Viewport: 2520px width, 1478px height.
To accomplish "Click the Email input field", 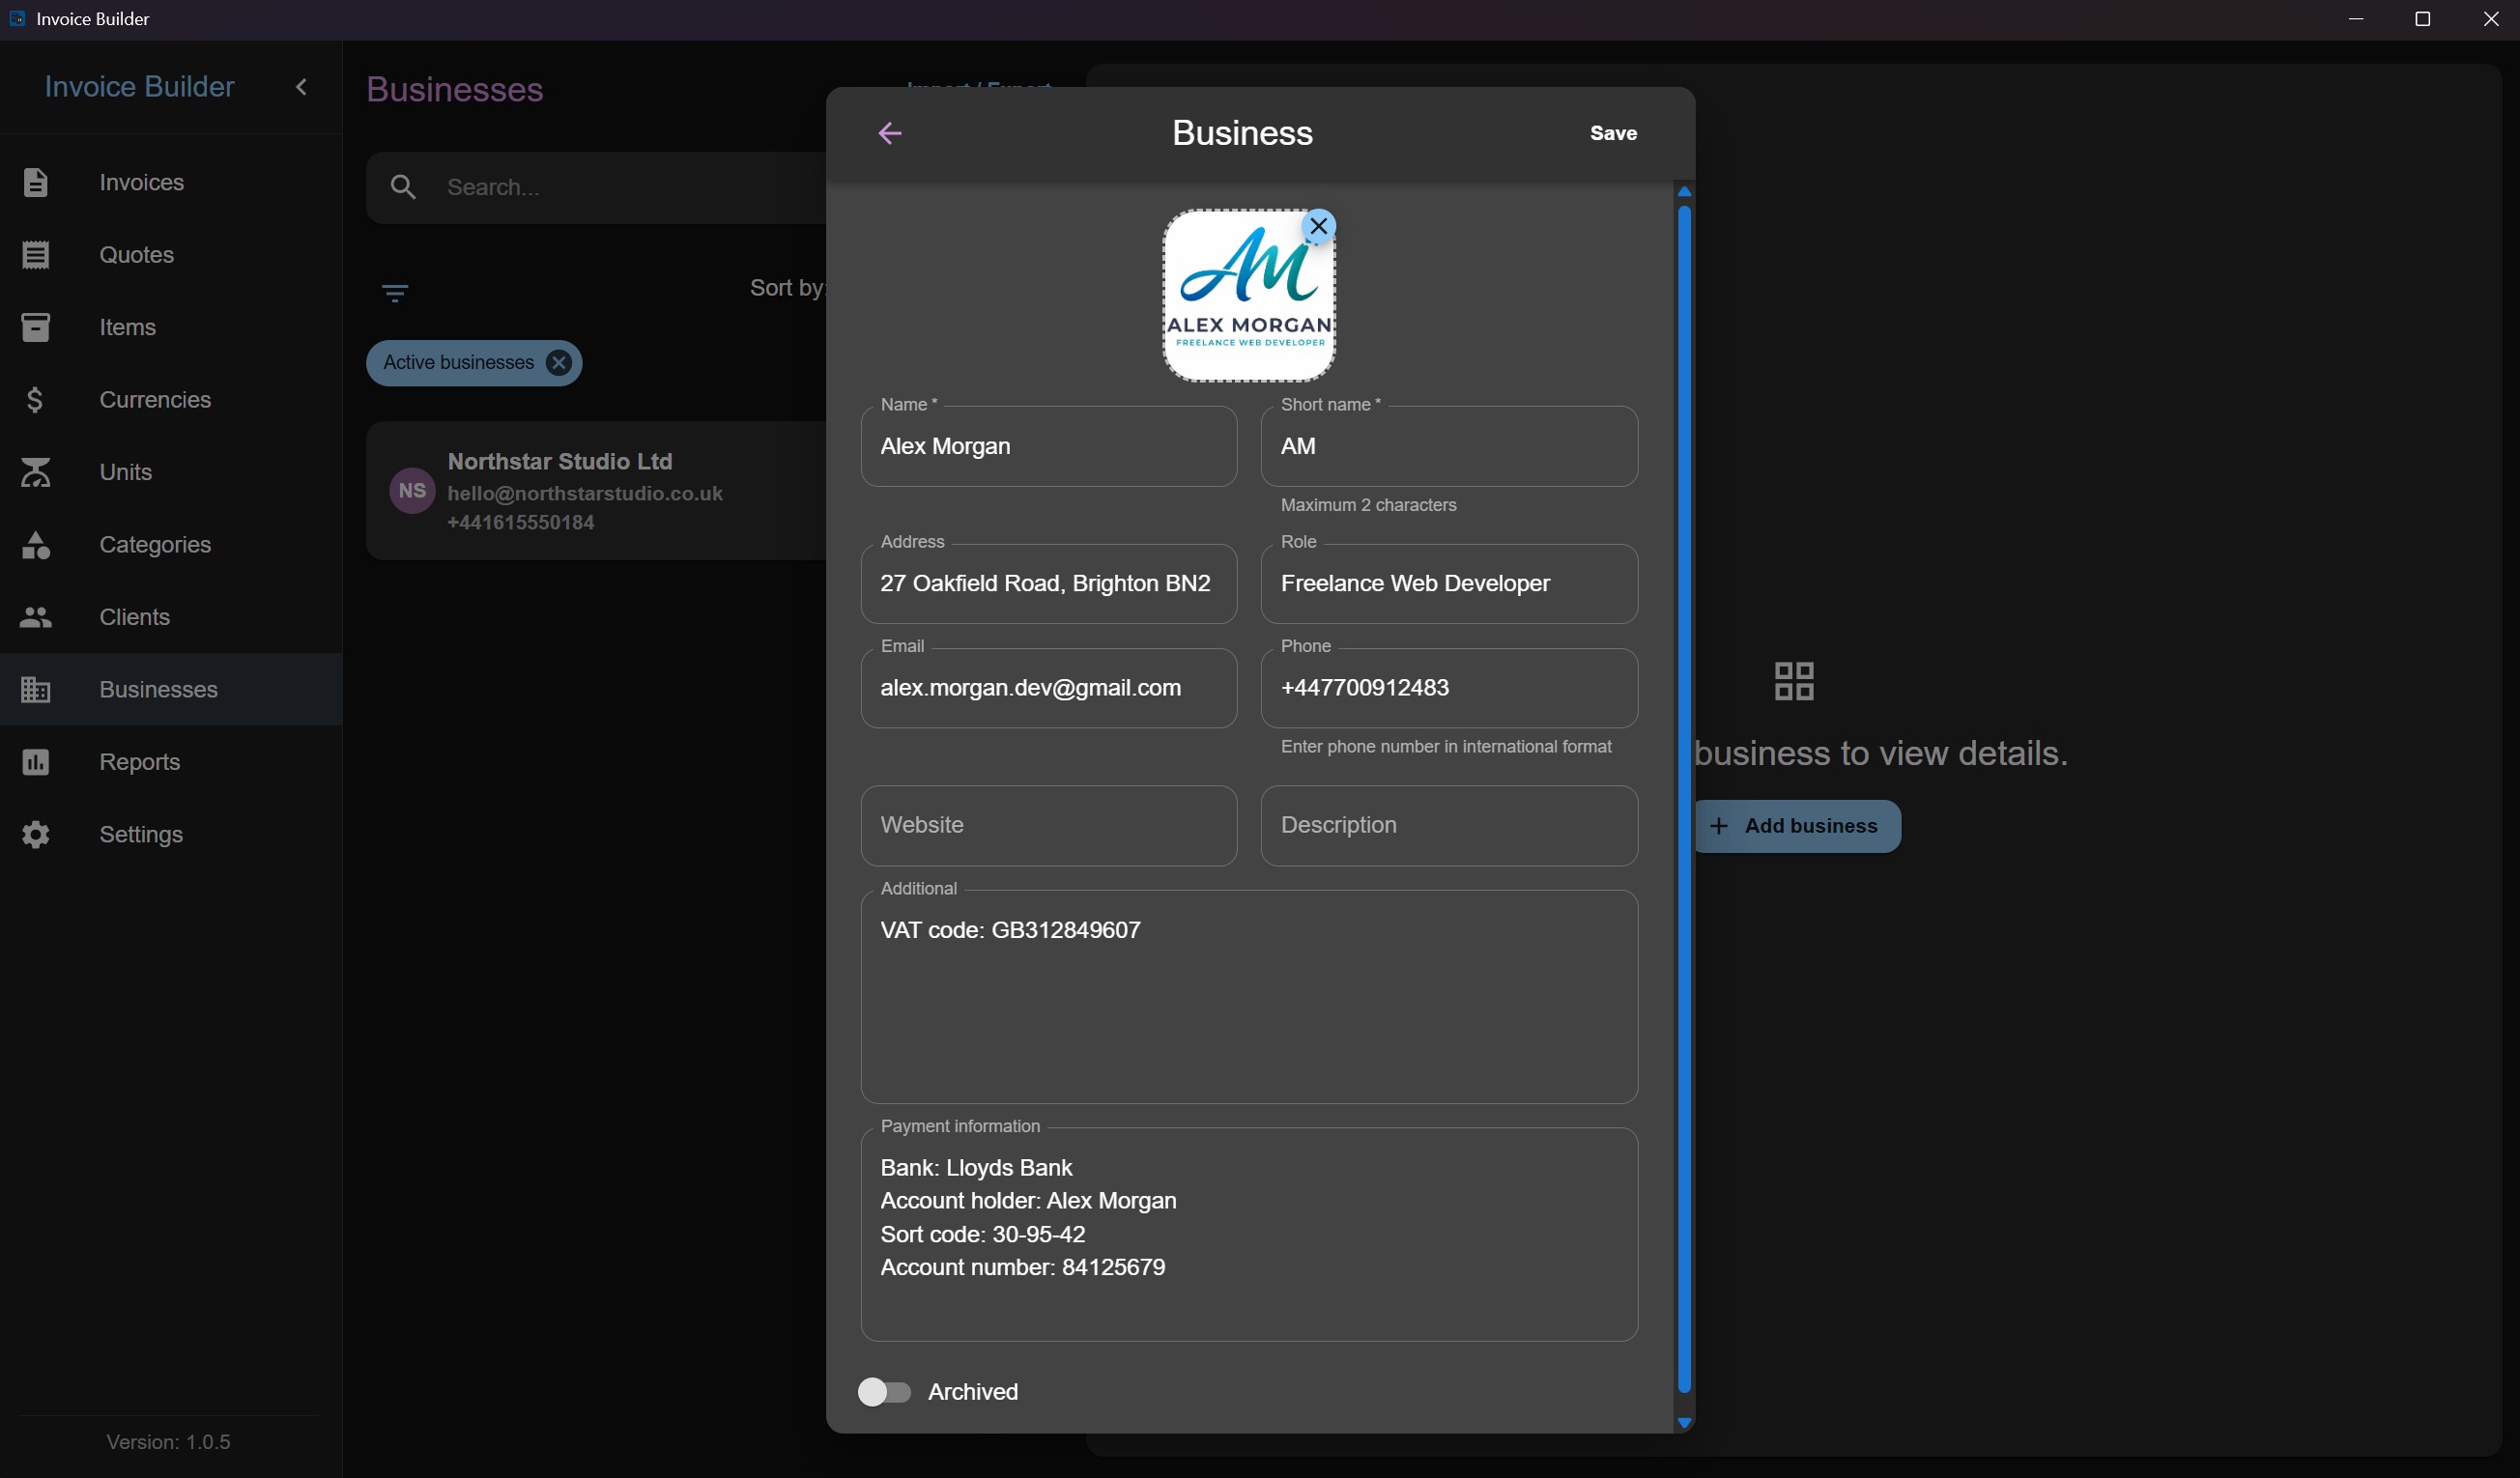I will pos(1049,688).
